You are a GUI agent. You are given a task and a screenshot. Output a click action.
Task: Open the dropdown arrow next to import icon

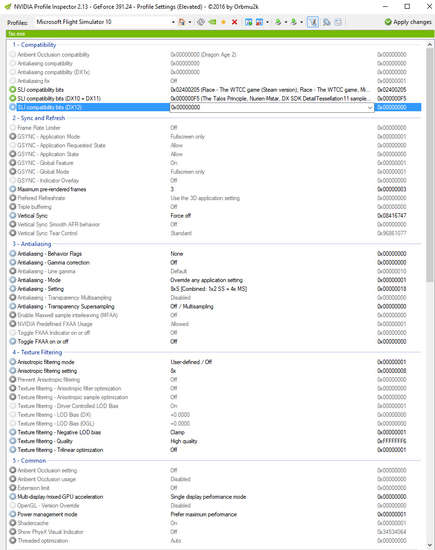(x=301, y=22)
